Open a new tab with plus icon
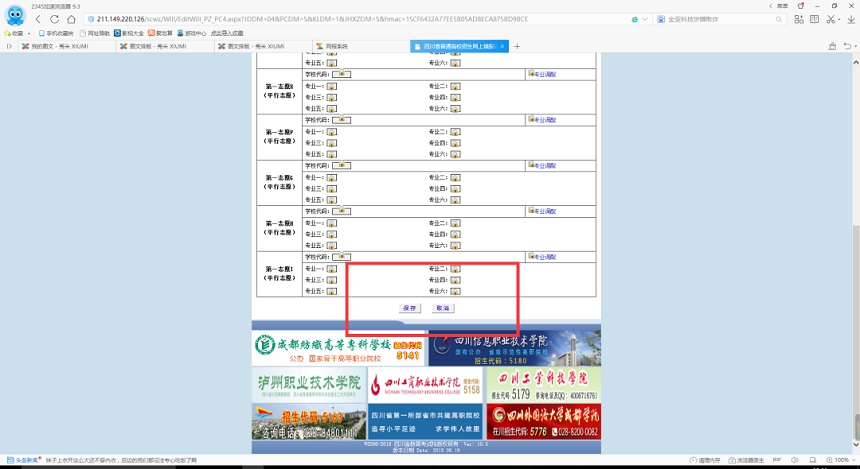860x469 pixels. (x=517, y=46)
